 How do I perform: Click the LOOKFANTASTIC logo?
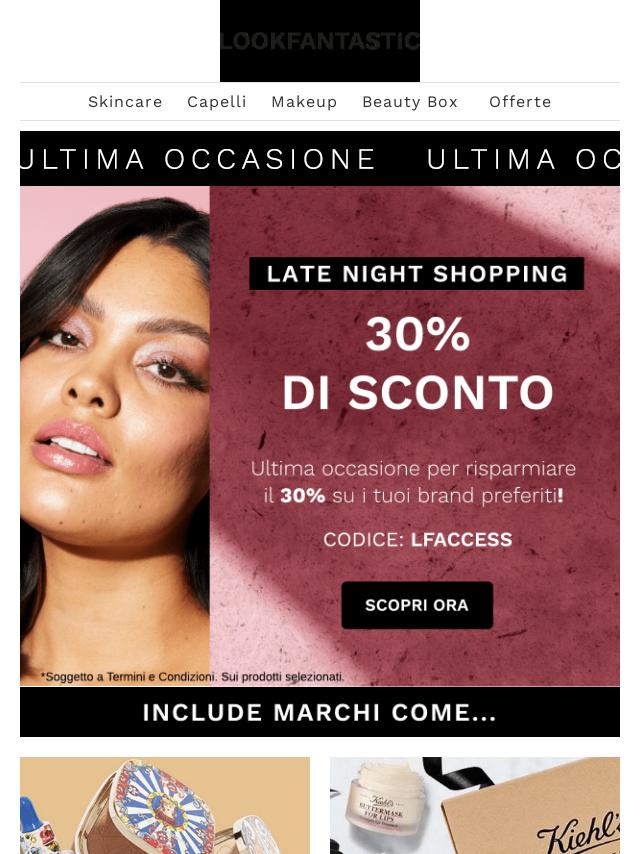pyautogui.click(x=320, y=41)
